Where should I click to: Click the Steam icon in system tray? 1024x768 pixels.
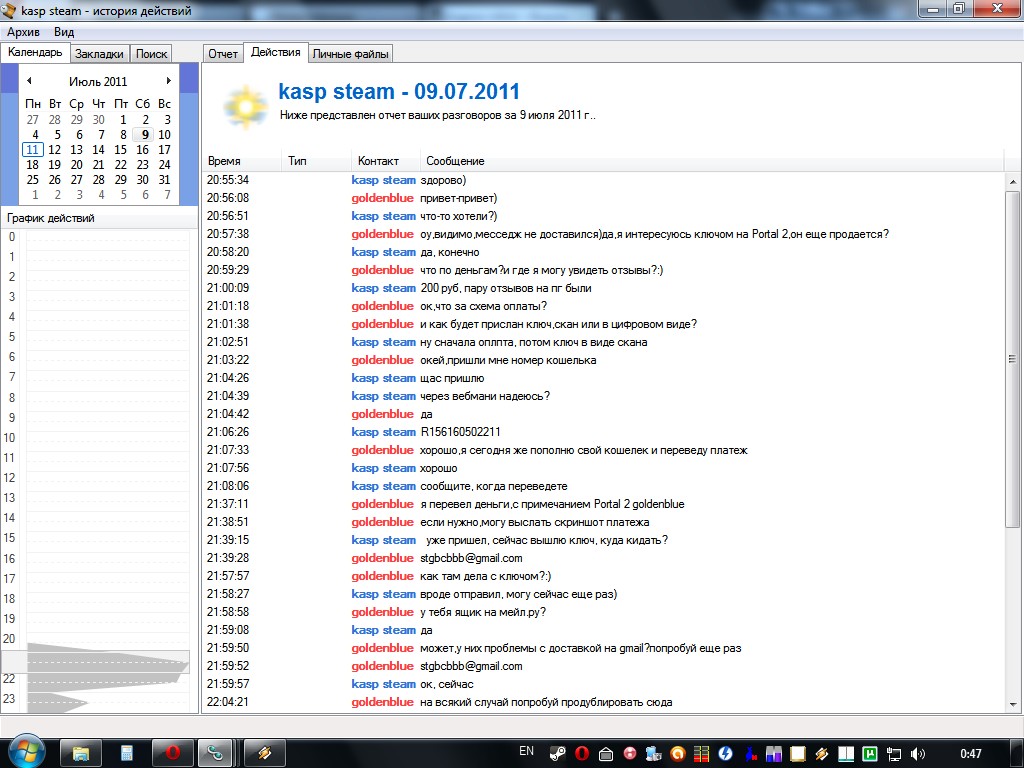coord(557,754)
